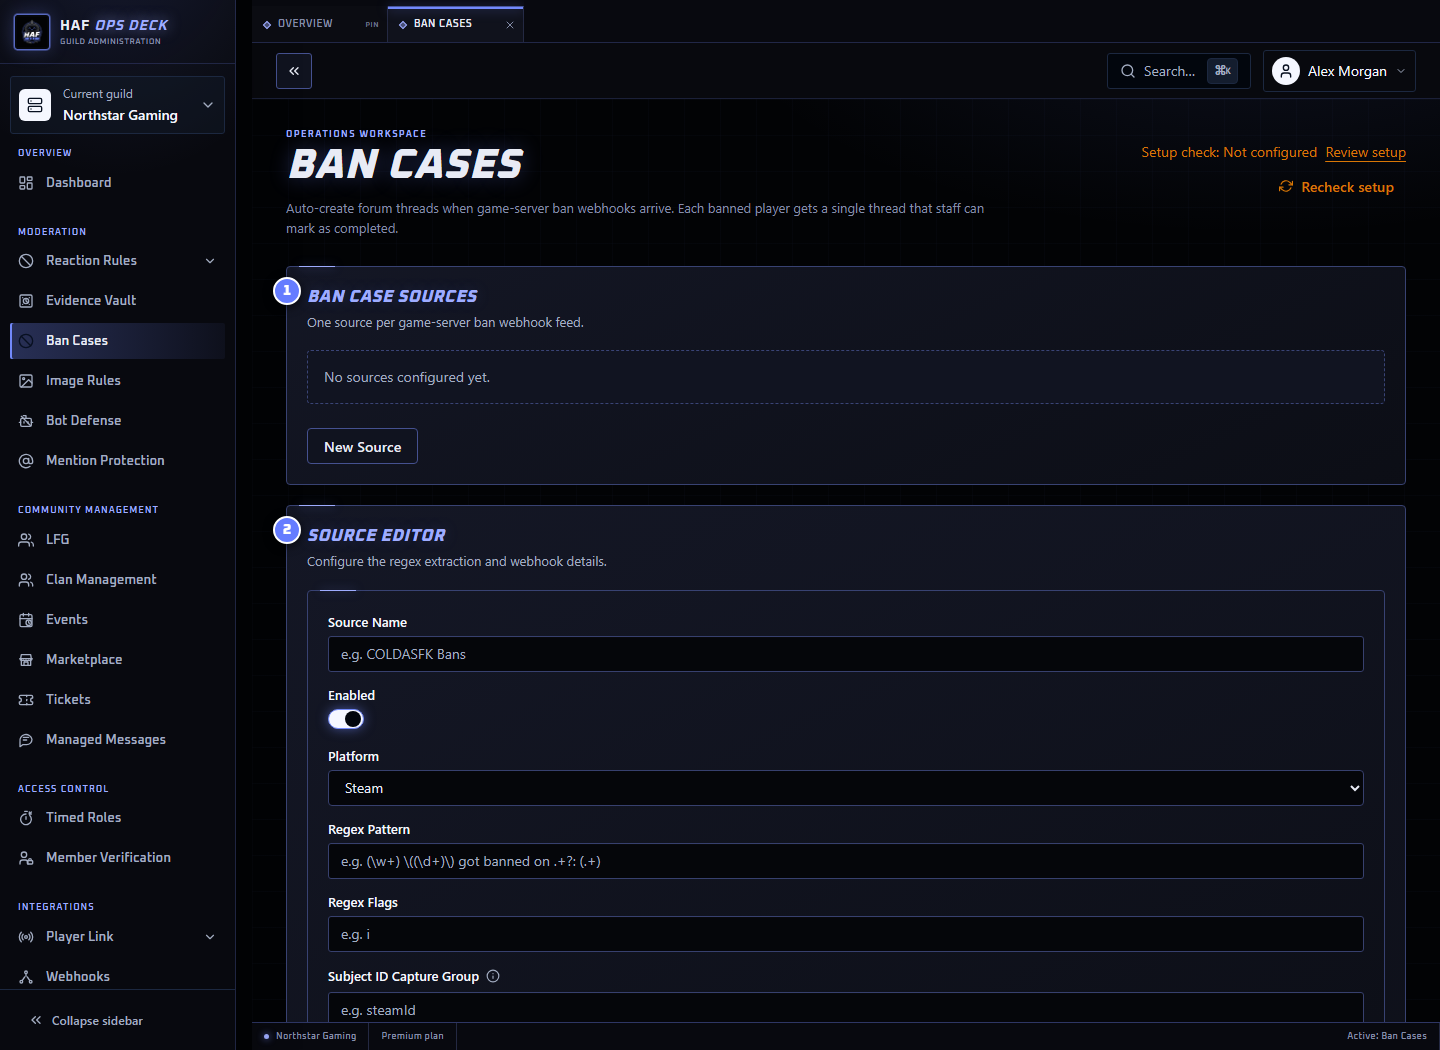
Task: Click the Events calendar icon
Action: (x=26, y=620)
